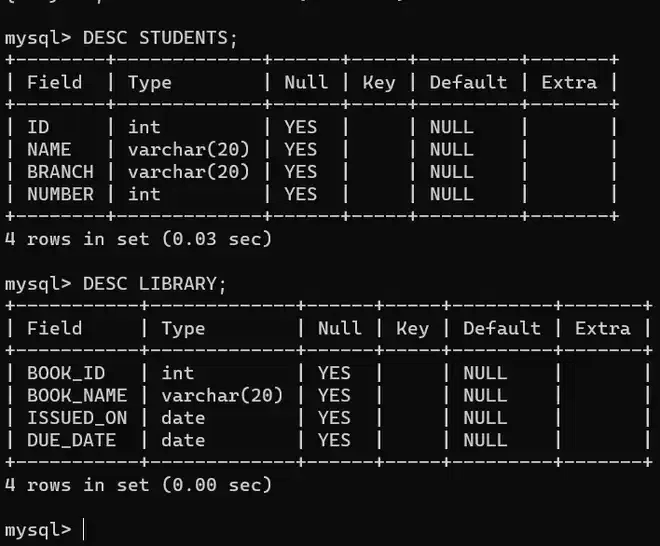660x546 pixels.
Task: Select the BRANCH field cell
Action: coord(60,172)
